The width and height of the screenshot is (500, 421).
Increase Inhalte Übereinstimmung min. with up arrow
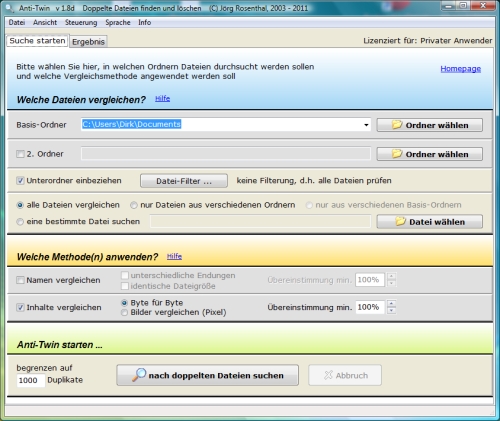pyautogui.click(x=392, y=303)
